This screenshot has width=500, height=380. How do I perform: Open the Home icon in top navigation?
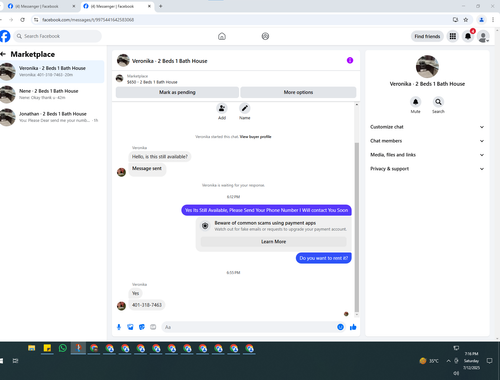coord(222,36)
